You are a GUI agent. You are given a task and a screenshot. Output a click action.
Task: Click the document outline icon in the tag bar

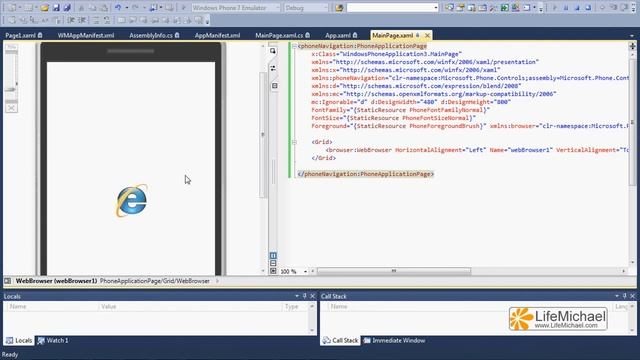[x=8, y=281]
